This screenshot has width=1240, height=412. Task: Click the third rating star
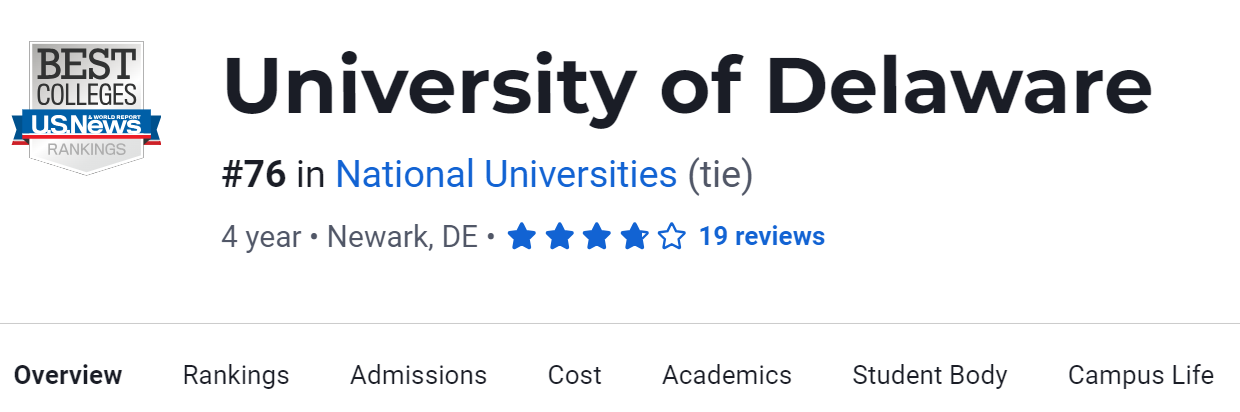(x=597, y=237)
